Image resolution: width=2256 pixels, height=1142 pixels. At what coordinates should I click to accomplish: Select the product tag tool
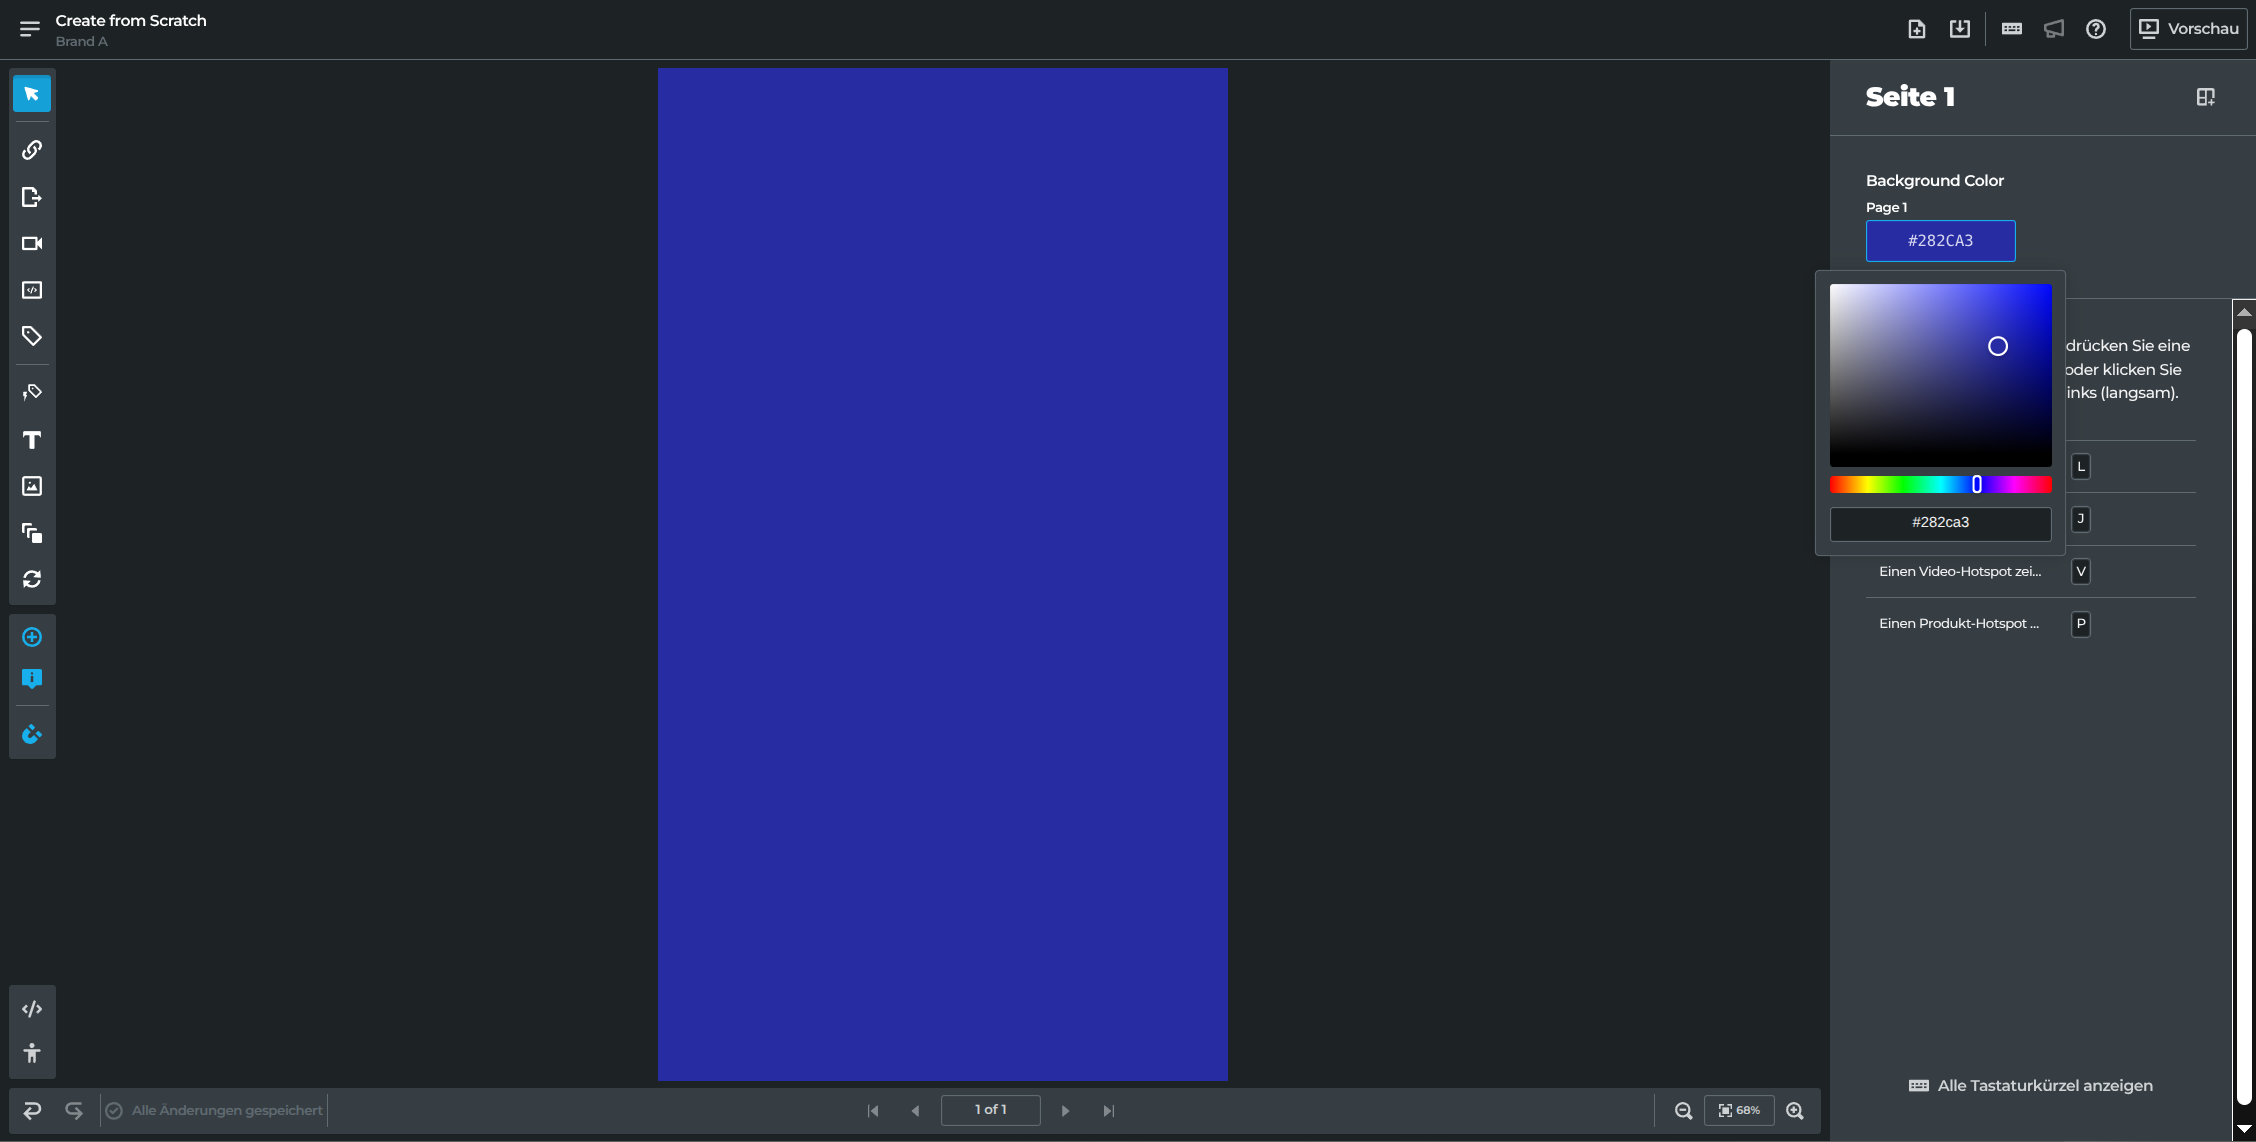click(x=32, y=336)
